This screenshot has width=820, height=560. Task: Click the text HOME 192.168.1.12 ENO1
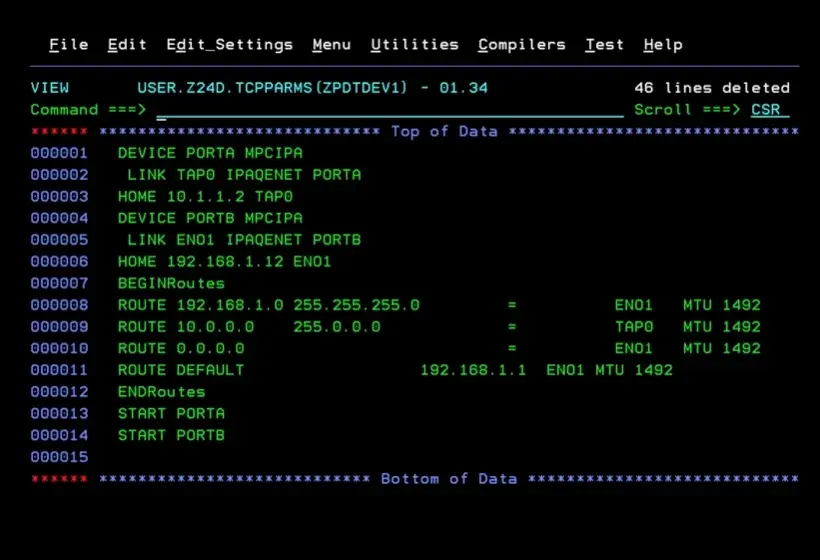224,261
